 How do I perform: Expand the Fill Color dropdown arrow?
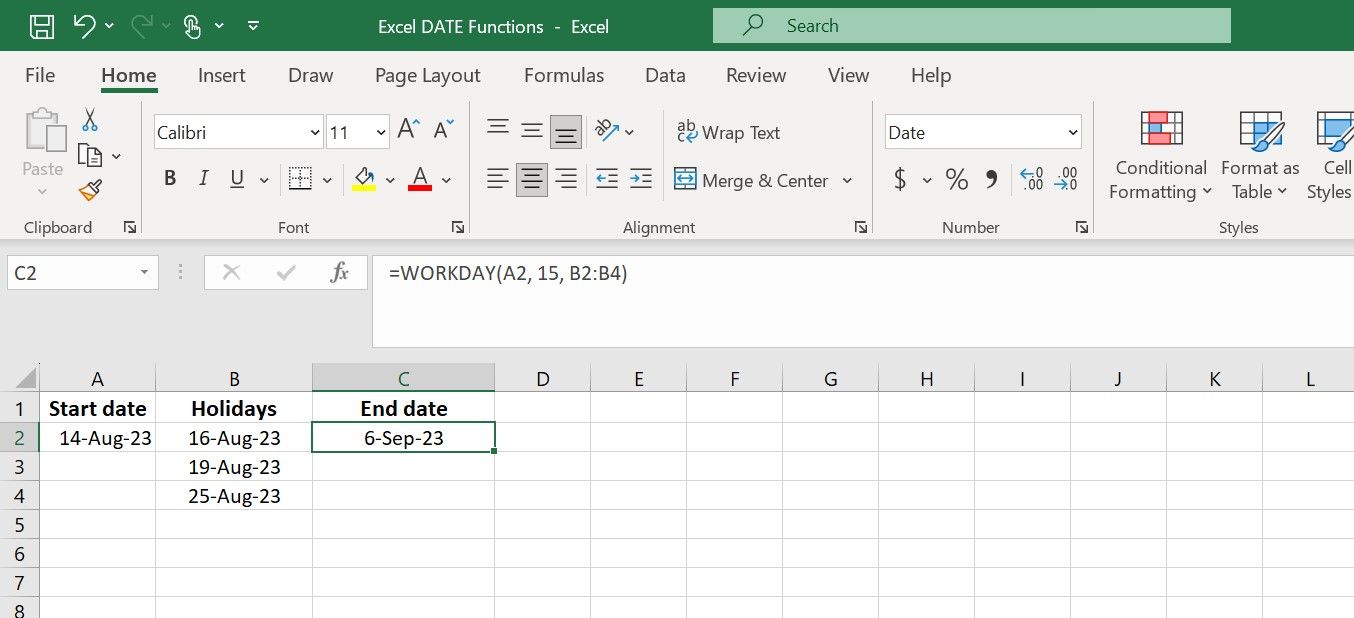tap(390, 179)
